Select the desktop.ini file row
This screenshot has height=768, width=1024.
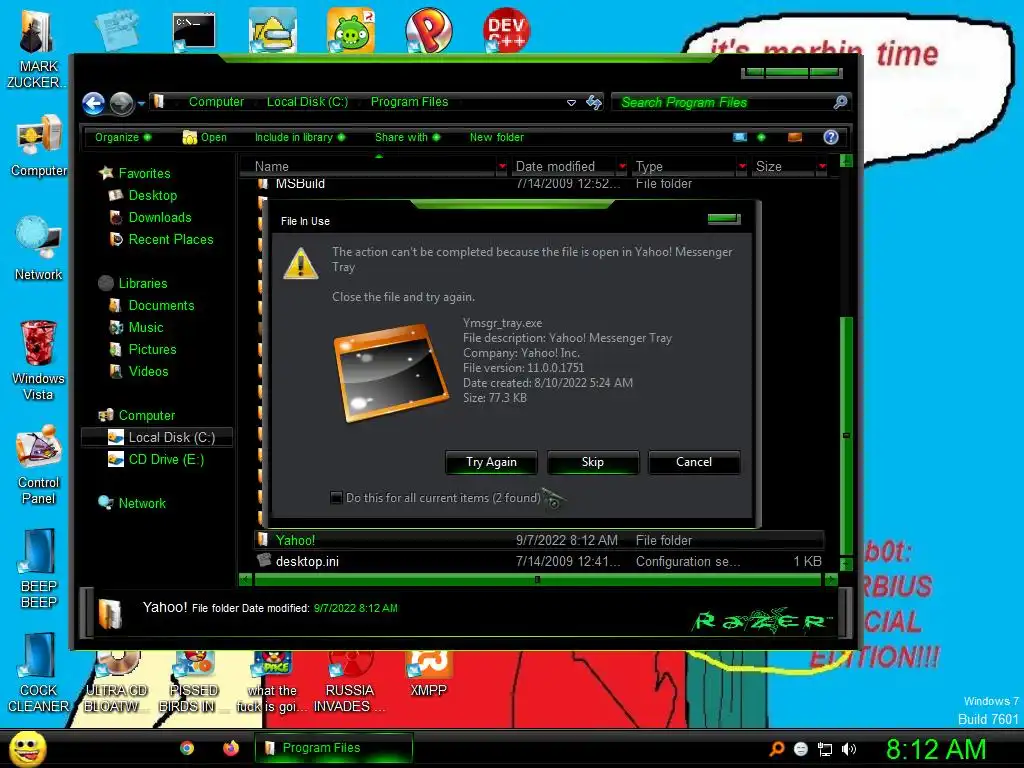point(539,561)
